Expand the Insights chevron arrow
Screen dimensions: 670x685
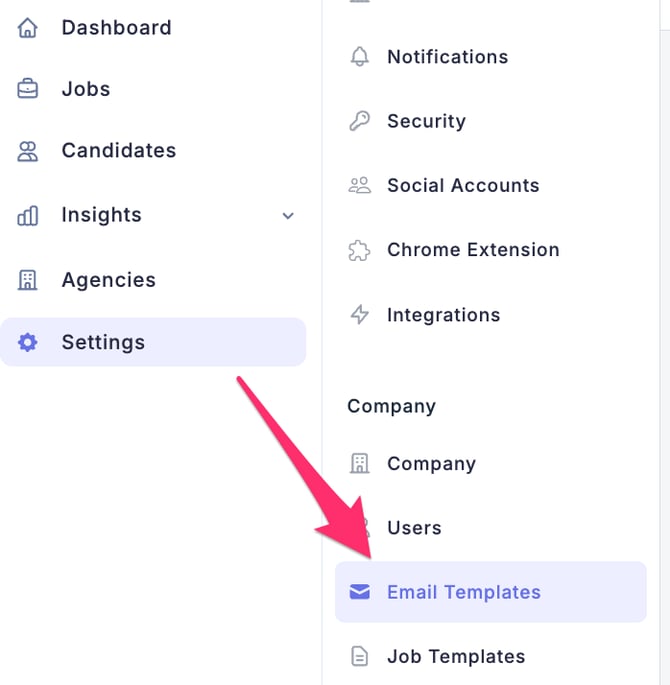(x=288, y=216)
